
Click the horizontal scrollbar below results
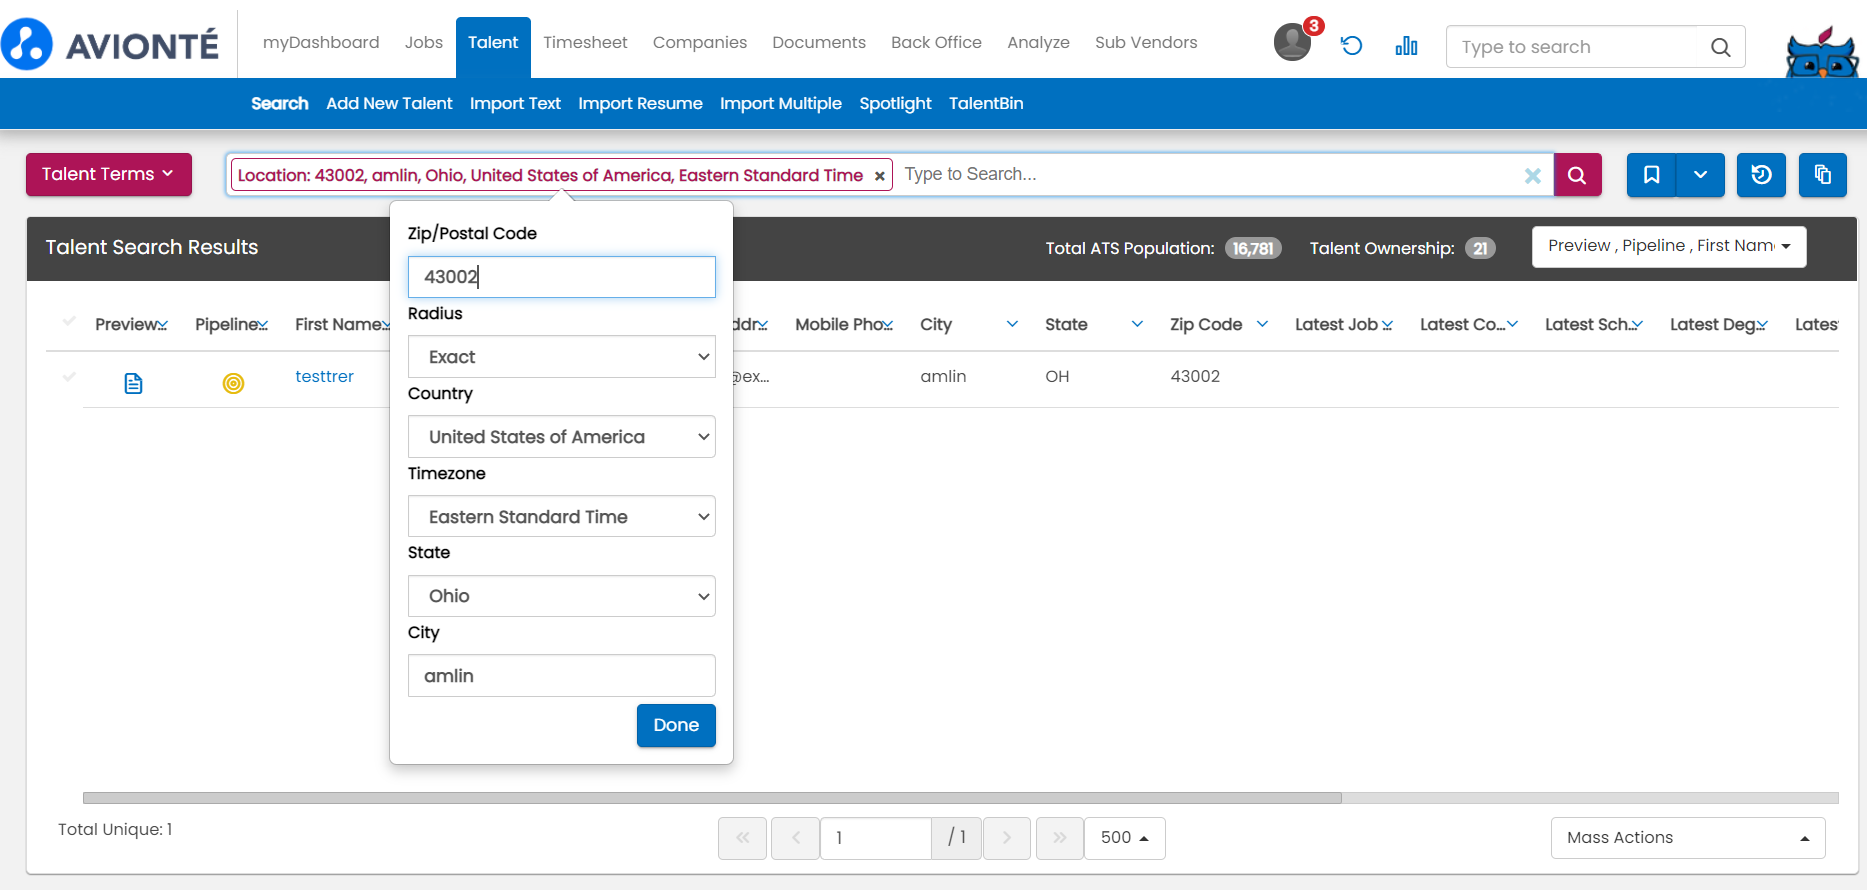[711, 798]
